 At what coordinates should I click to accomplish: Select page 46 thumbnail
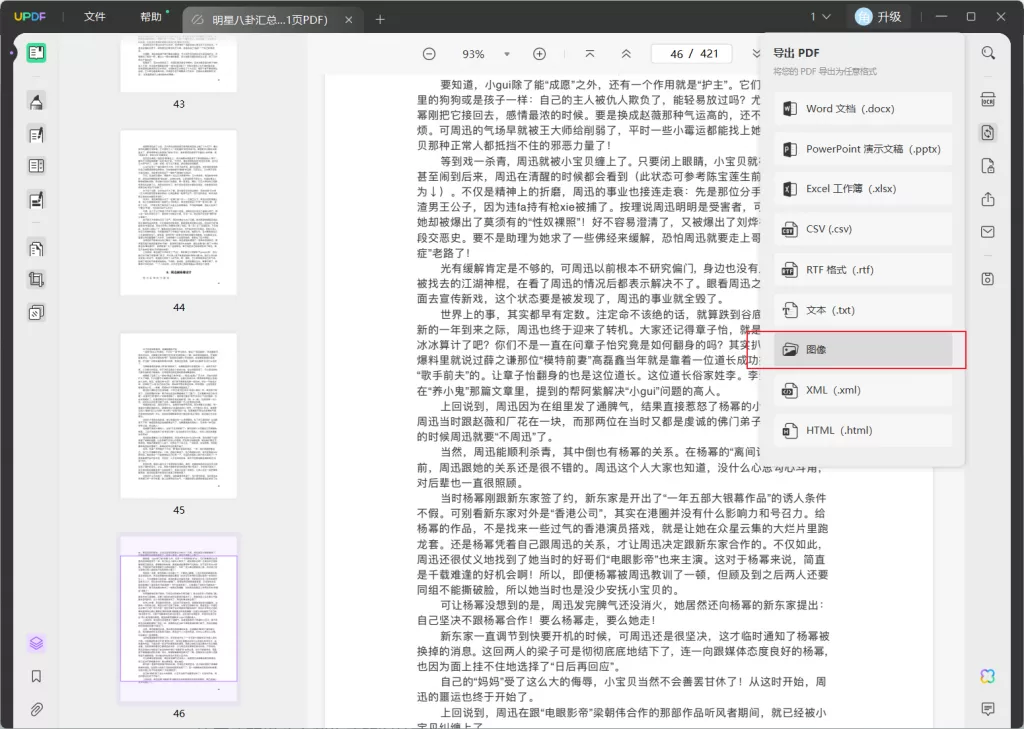click(x=179, y=619)
